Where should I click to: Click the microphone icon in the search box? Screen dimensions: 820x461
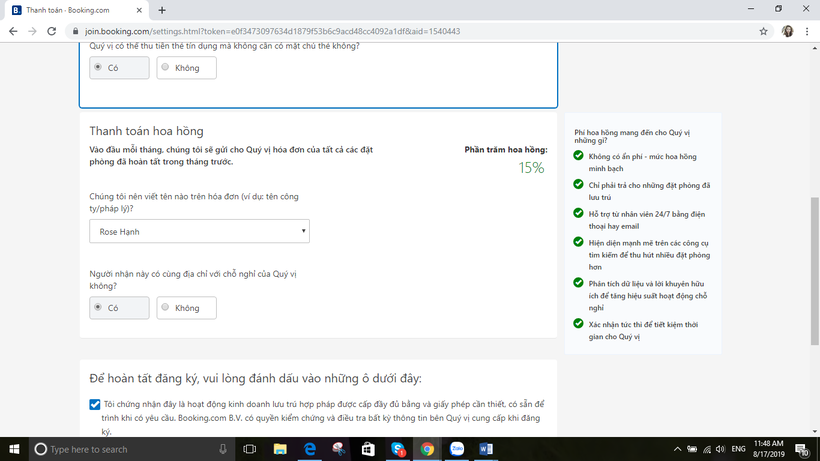coord(223,449)
